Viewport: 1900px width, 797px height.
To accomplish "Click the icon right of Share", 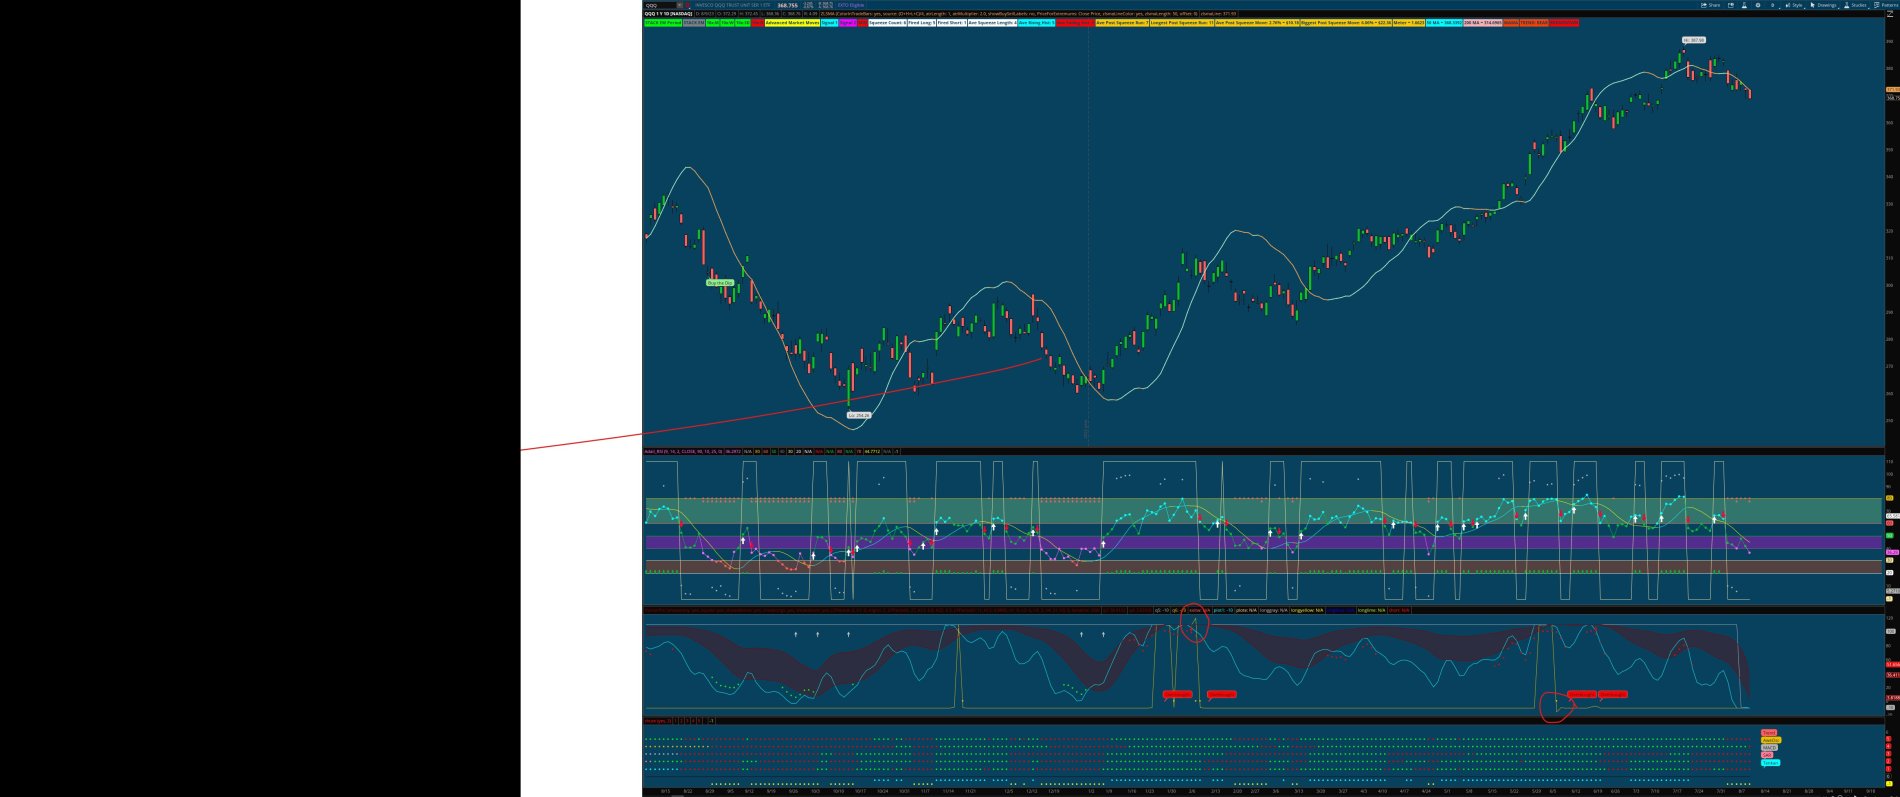I will click(x=1730, y=5).
